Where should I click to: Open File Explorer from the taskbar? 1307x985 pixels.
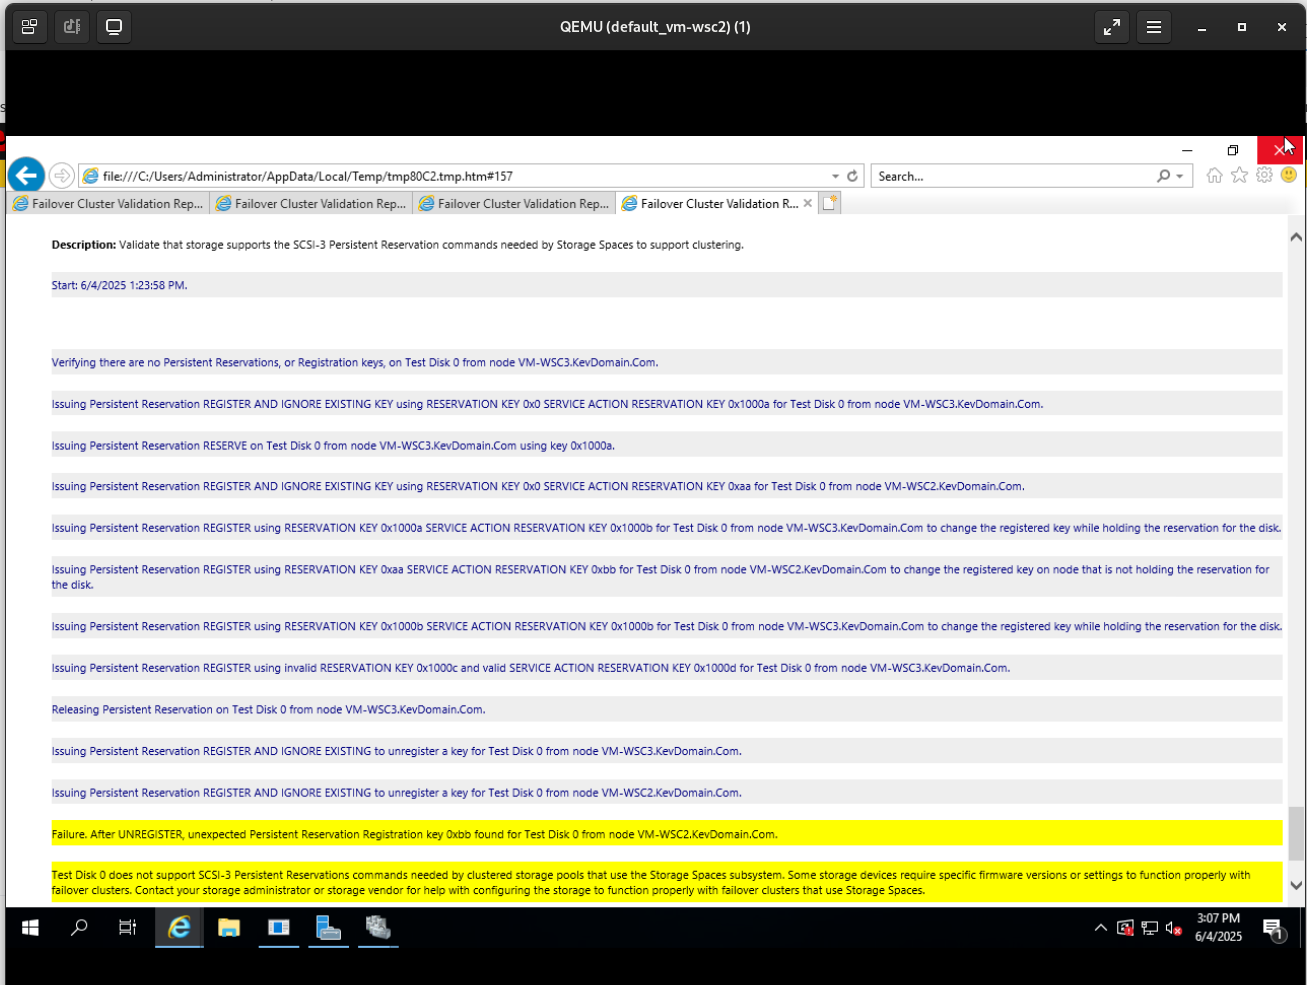click(x=229, y=928)
